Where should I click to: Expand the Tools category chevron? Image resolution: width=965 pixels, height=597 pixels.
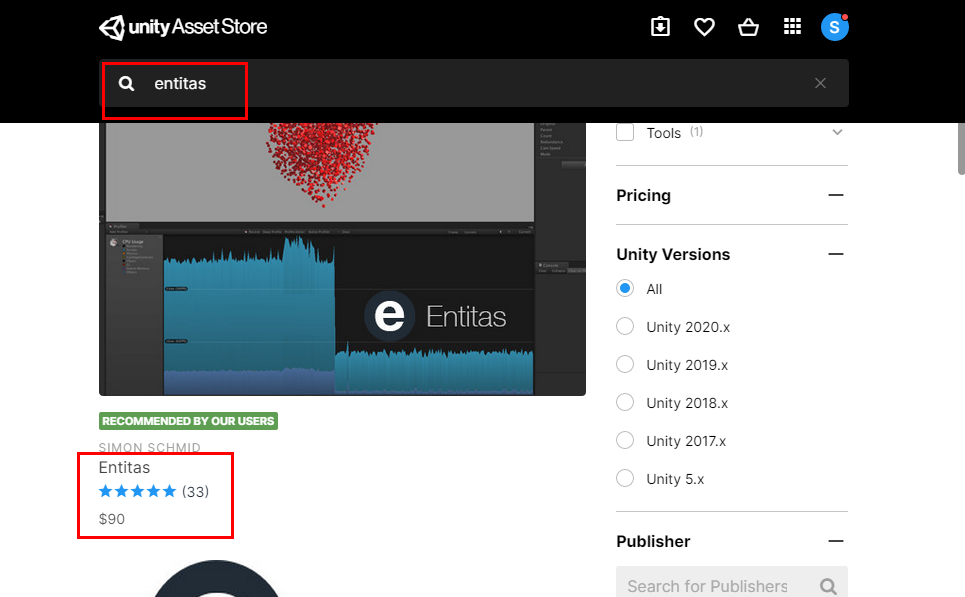tap(837, 131)
